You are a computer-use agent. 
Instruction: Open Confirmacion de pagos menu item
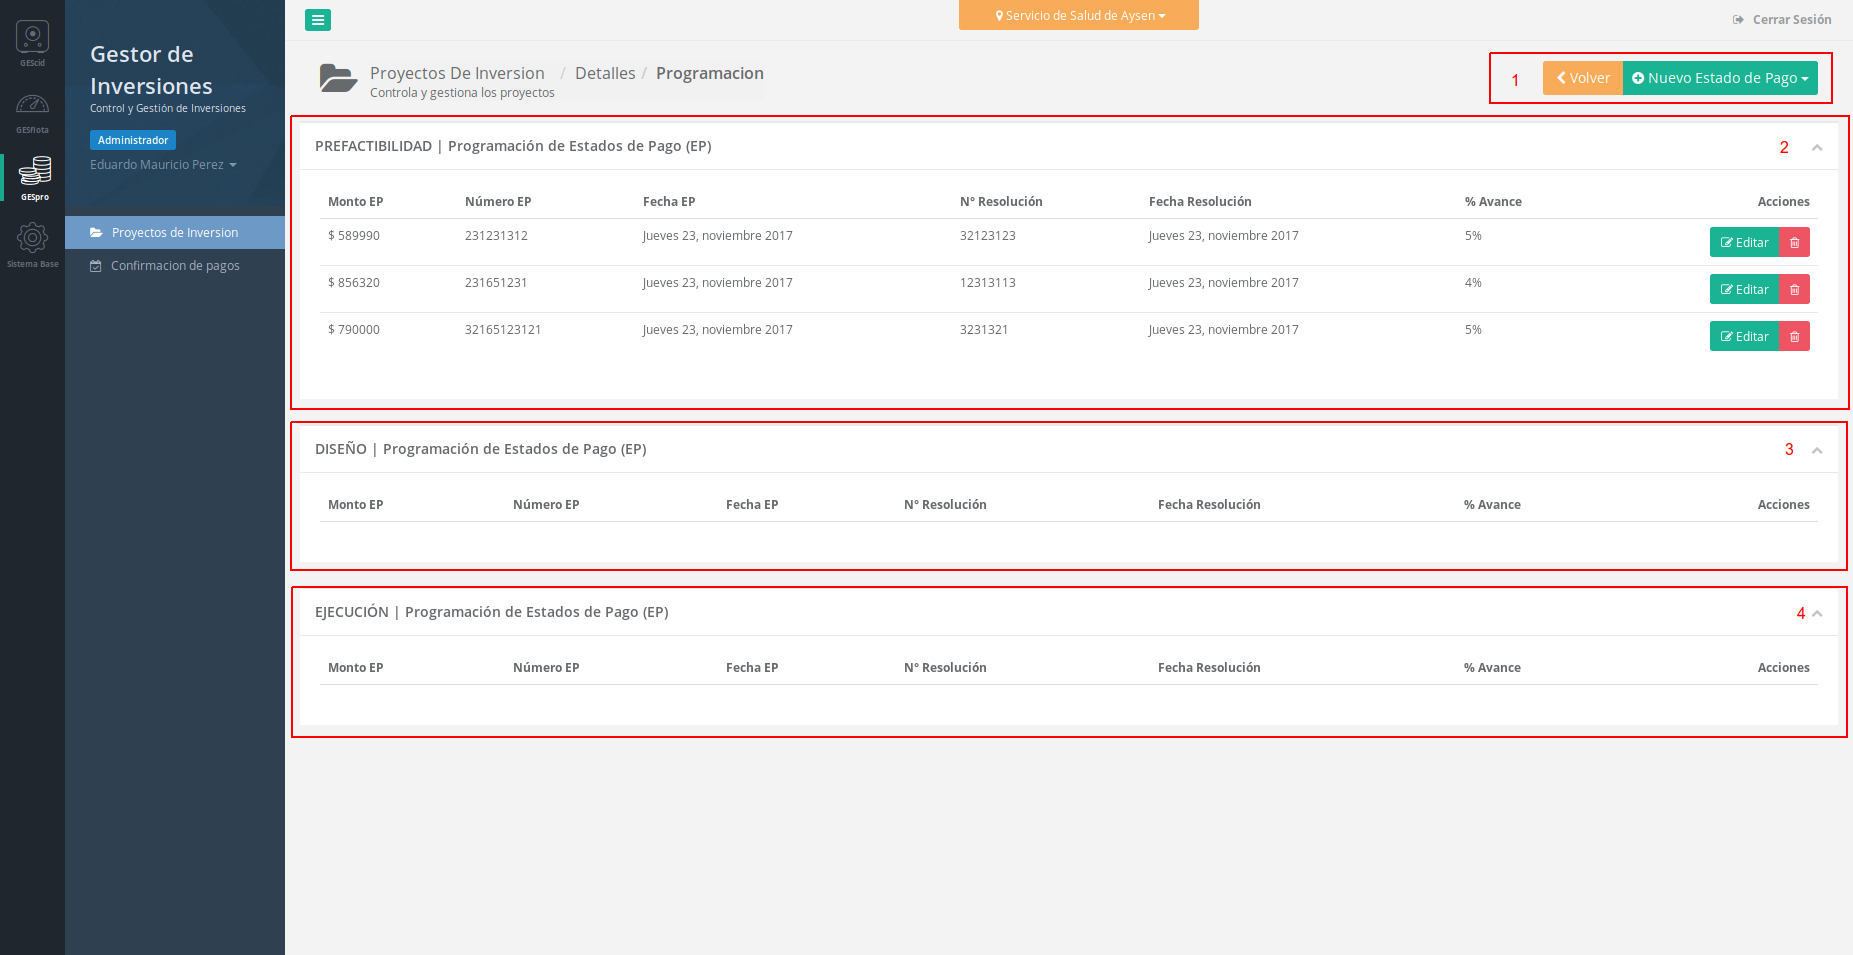pos(175,266)
